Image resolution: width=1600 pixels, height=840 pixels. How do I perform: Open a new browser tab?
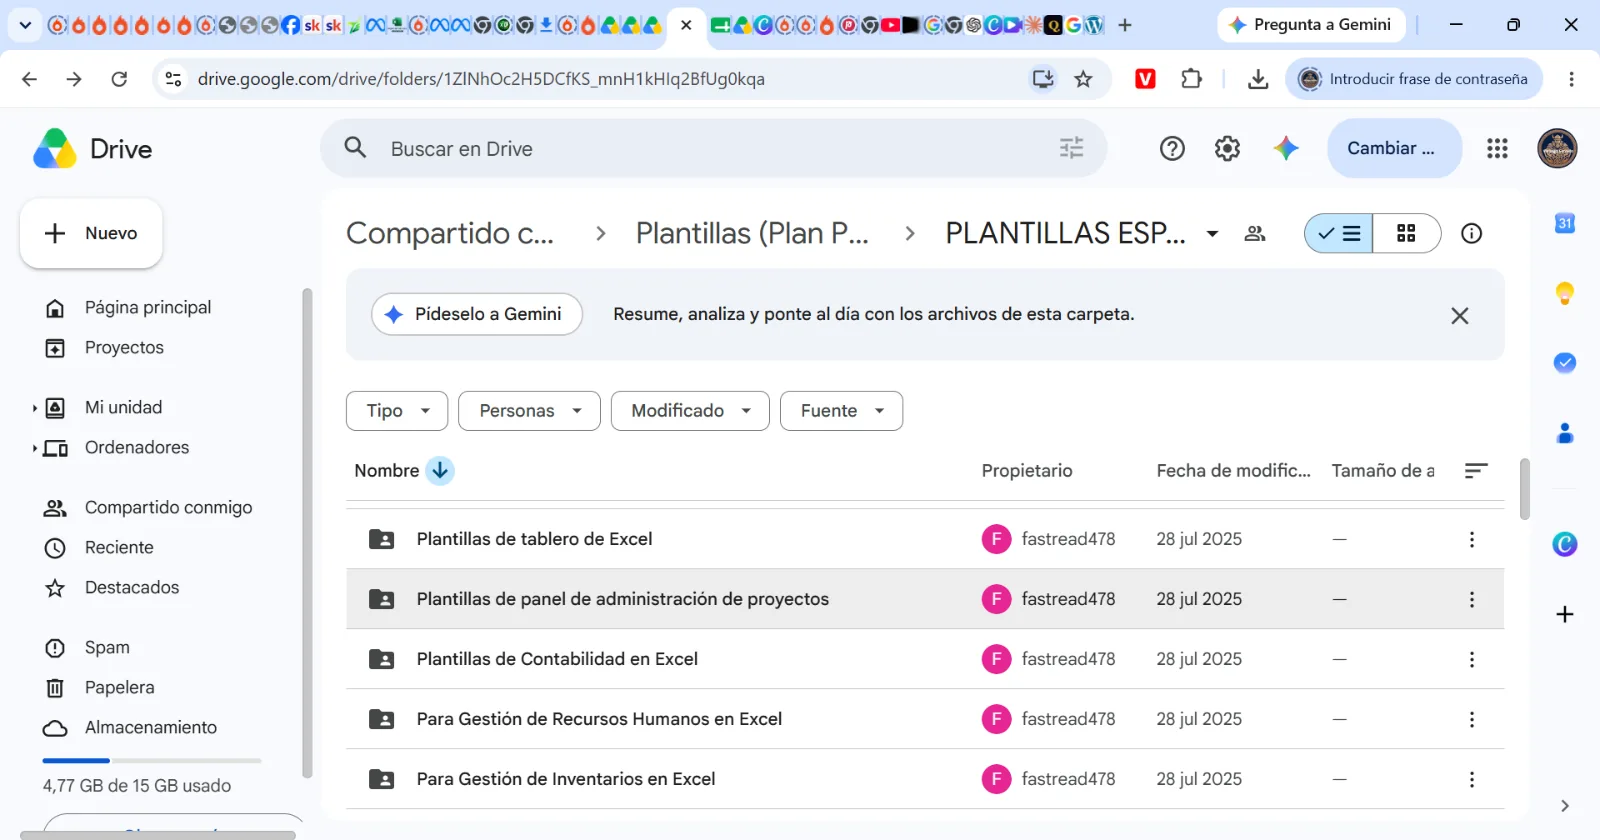pos(1125,25)
